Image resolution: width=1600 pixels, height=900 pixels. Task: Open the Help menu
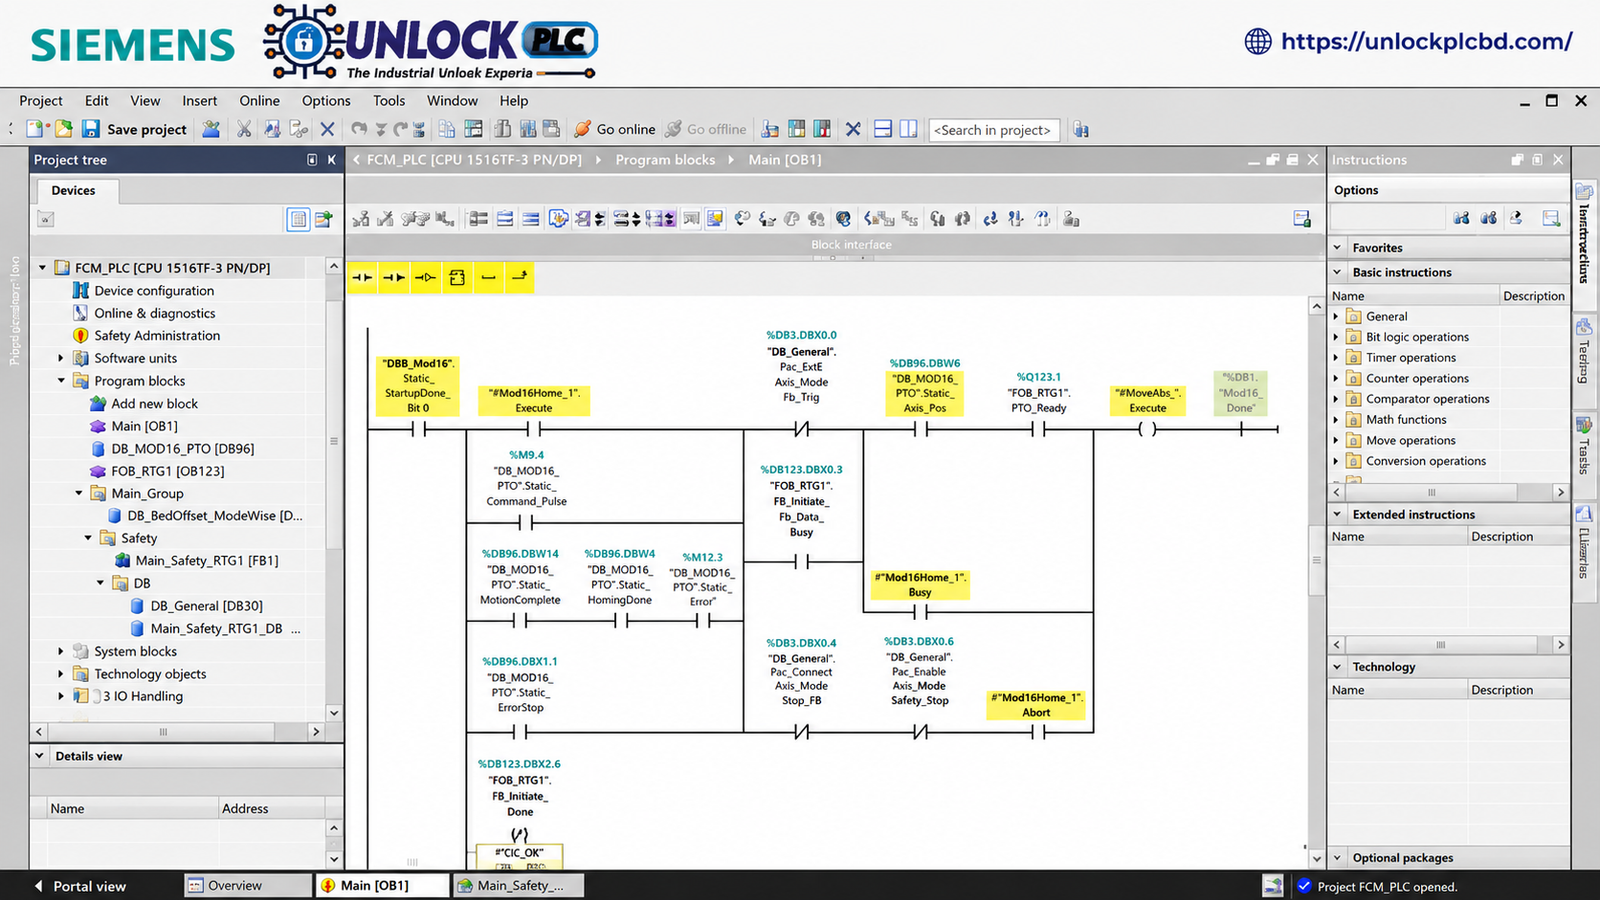pos(514,101)
